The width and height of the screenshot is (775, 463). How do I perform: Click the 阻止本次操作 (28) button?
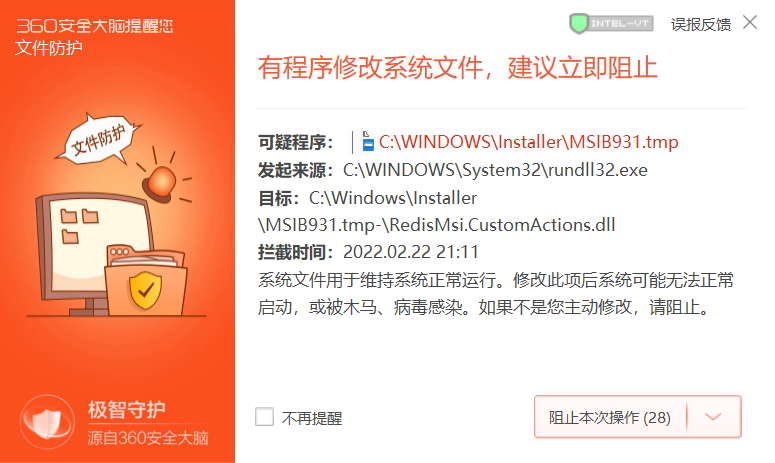(x=610, y=418)
